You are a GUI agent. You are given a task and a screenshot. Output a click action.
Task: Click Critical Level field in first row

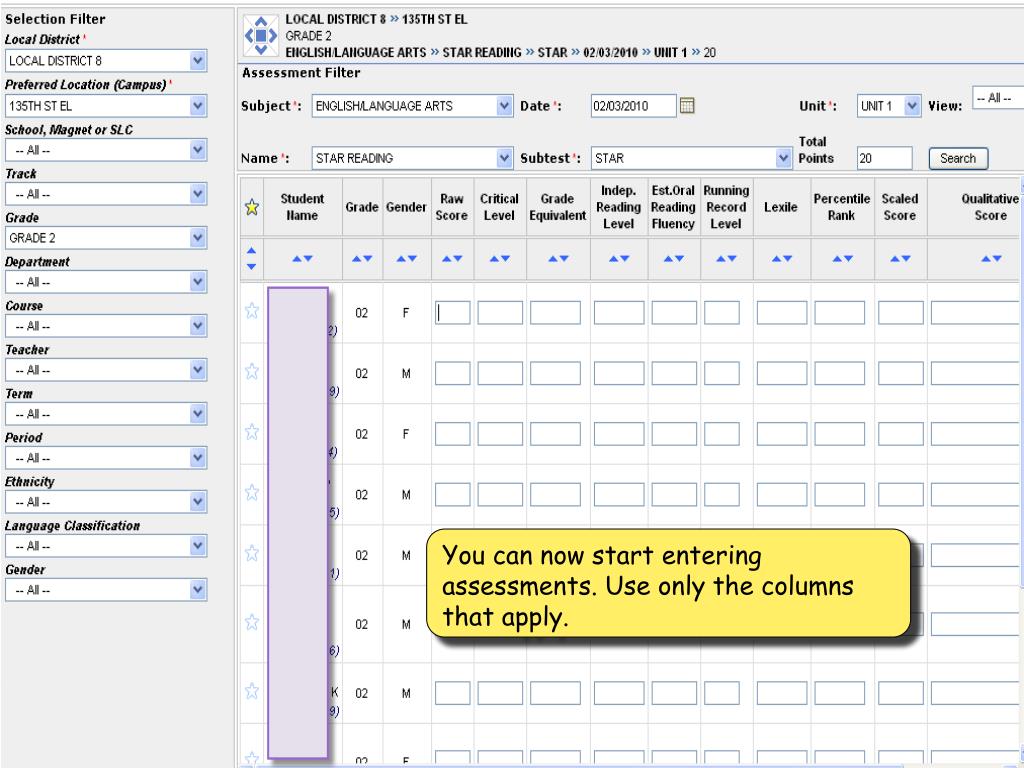pos(500,313)
